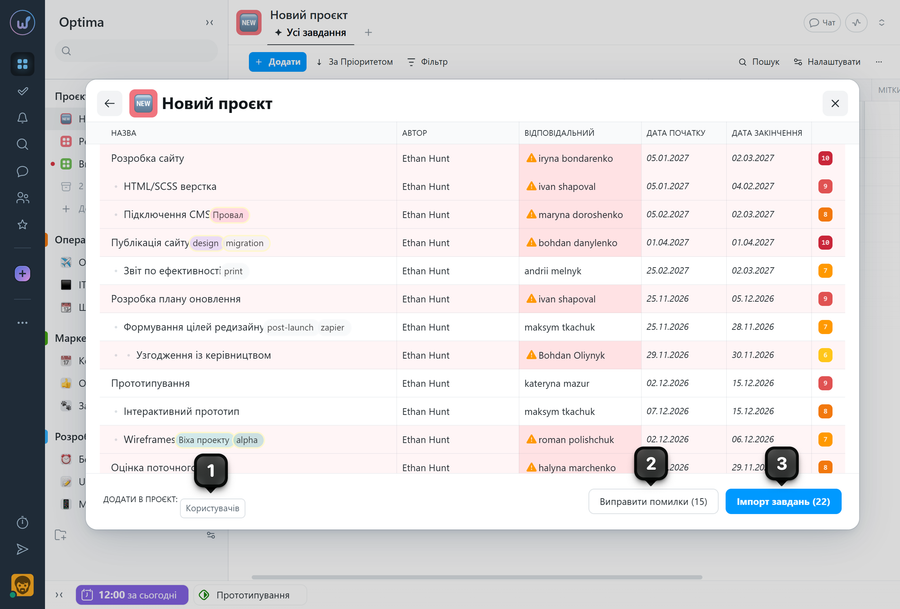Click the Optima search field
Screen dimensions: 900x609
(137, 51)
